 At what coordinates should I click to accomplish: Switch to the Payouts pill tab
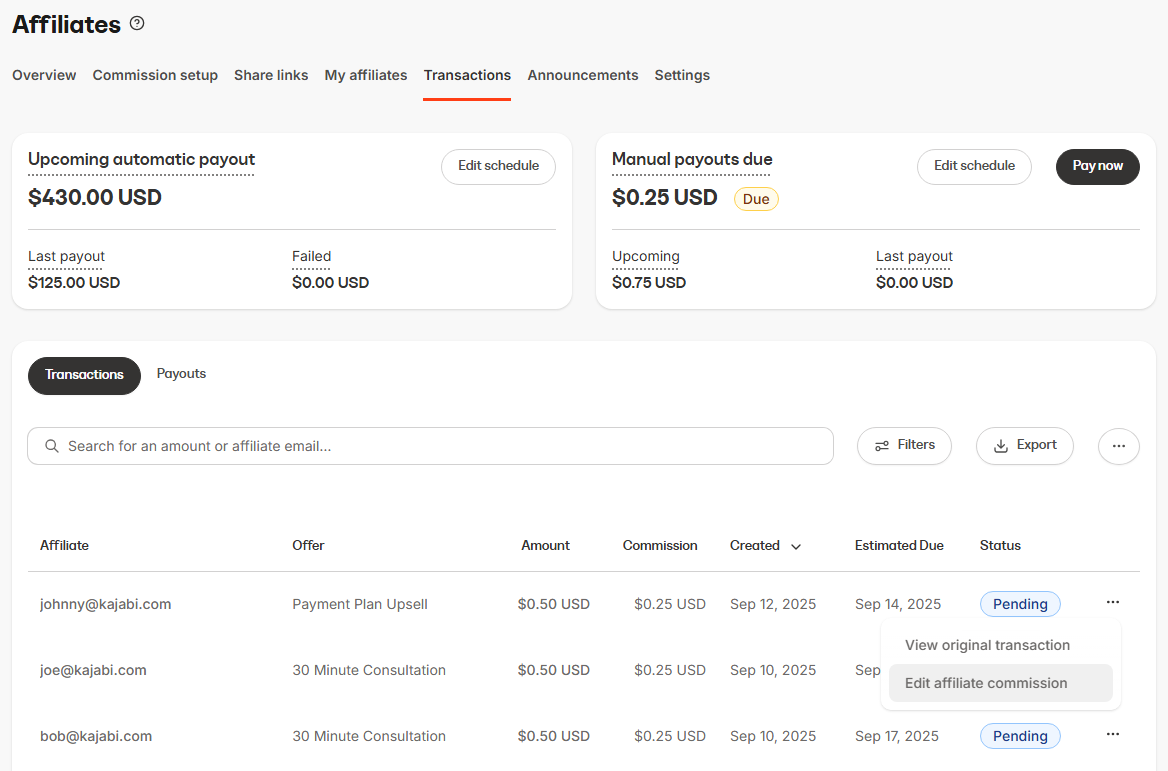pos(181,374)
